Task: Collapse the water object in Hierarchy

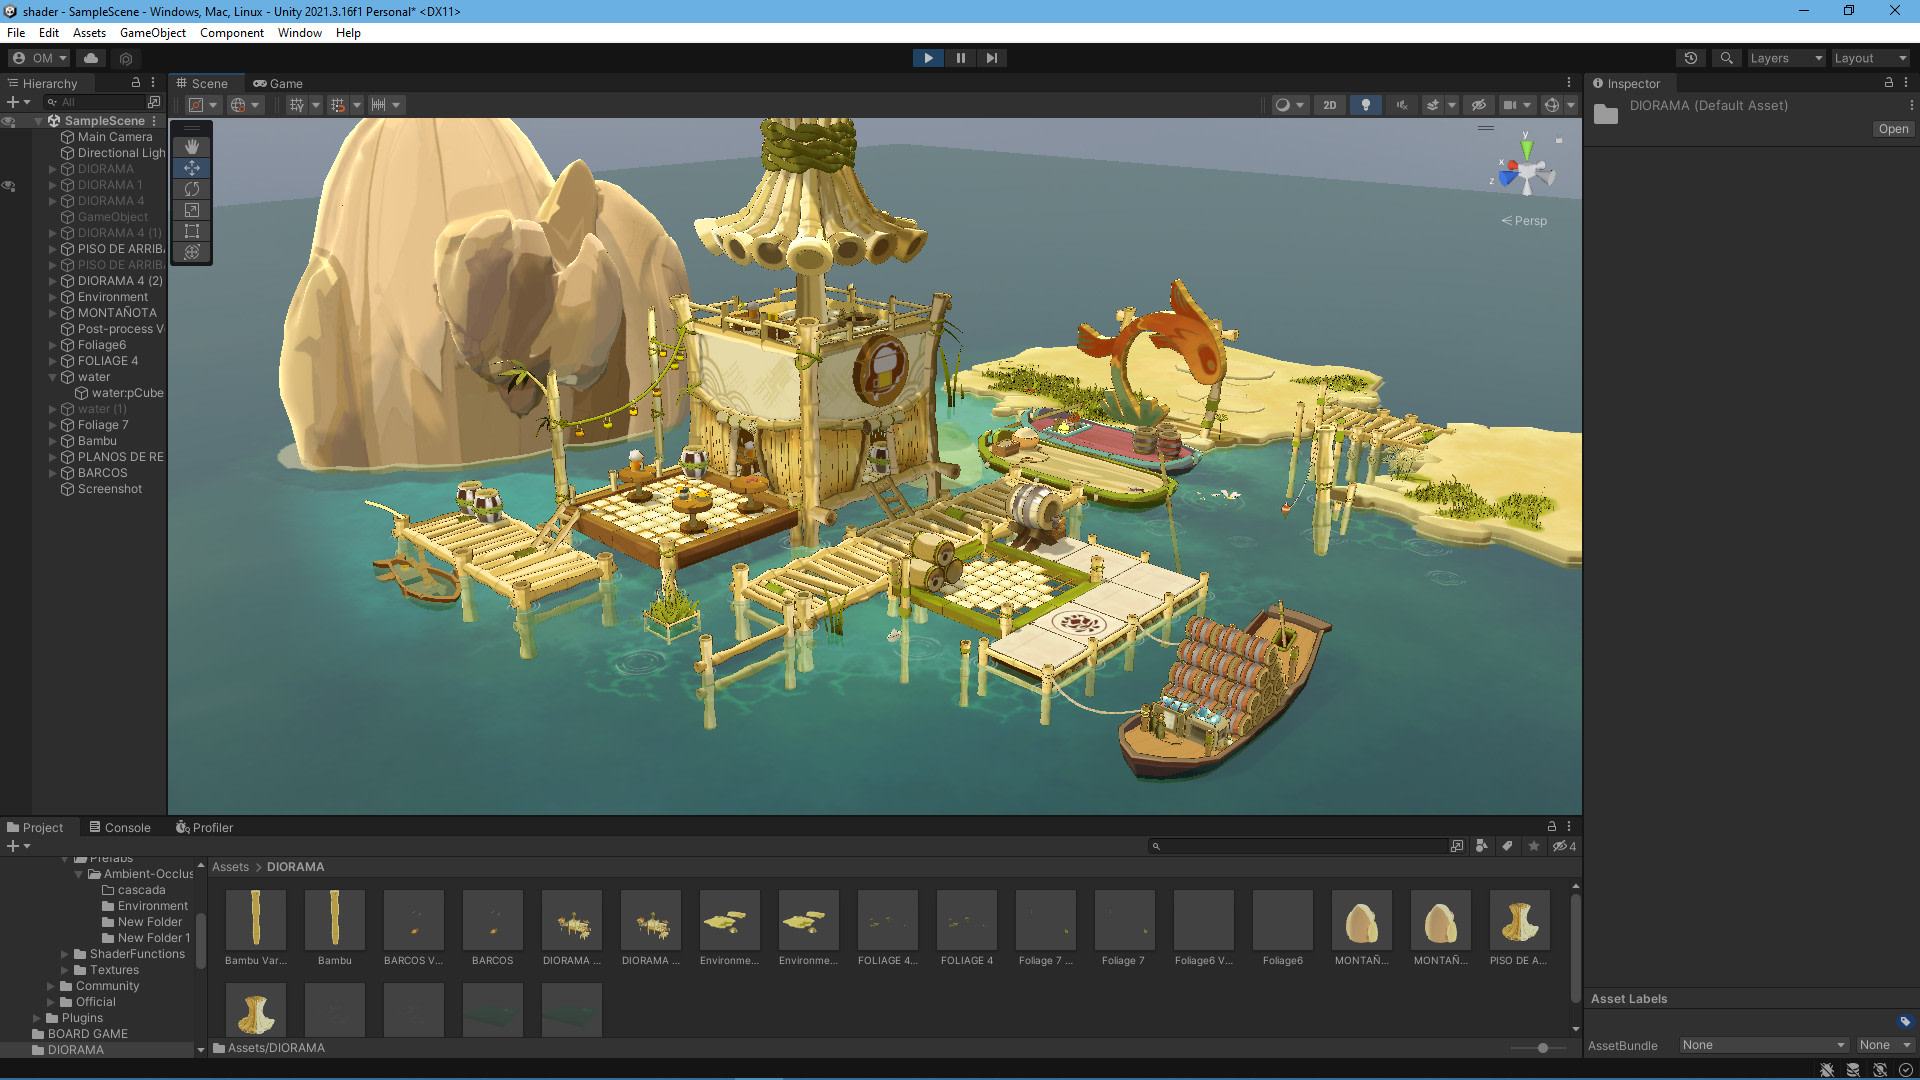Action: 53,377
